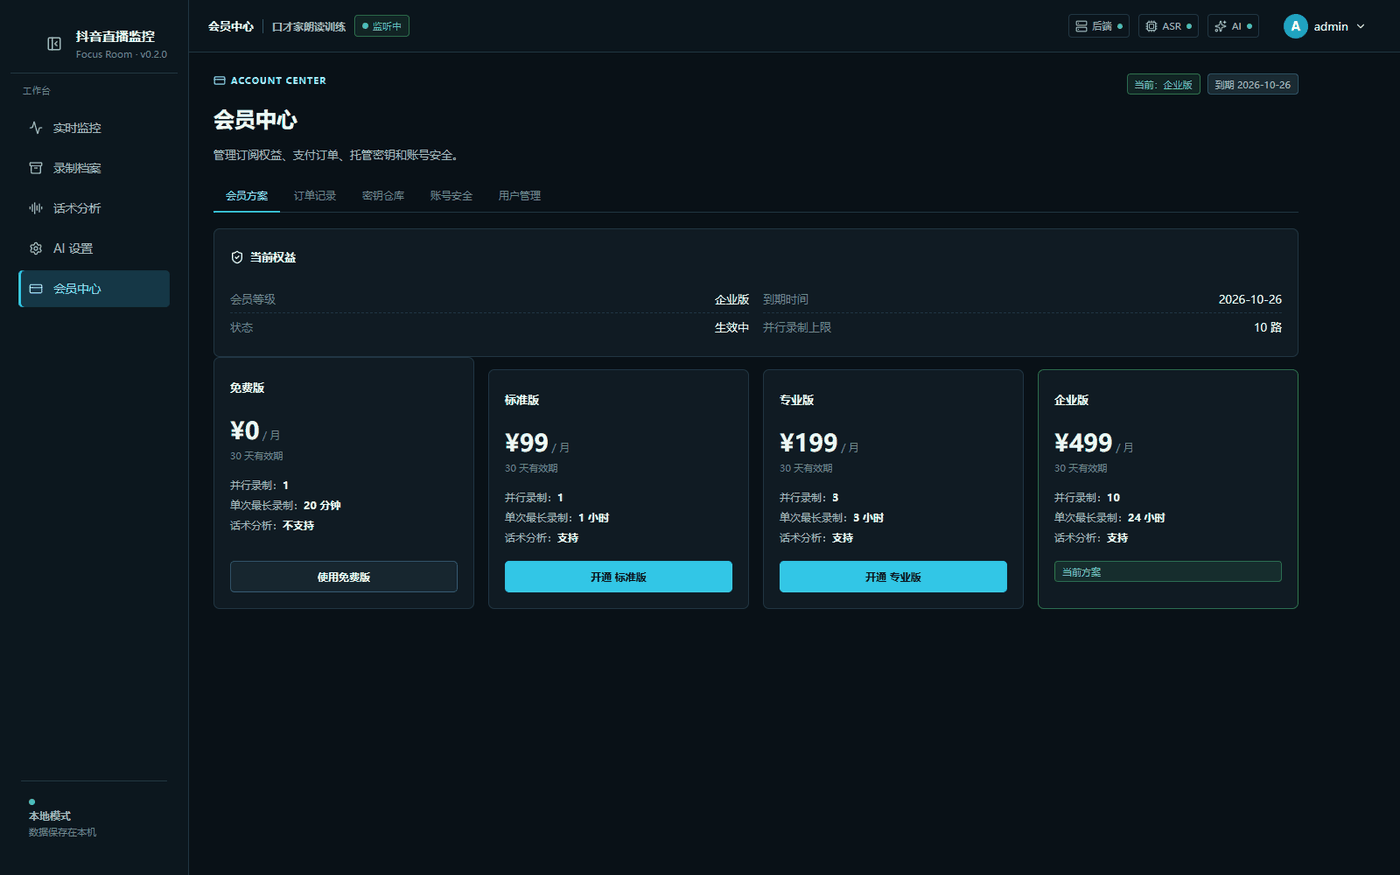Open 实时监控 in the sidebar

point(94,128)
